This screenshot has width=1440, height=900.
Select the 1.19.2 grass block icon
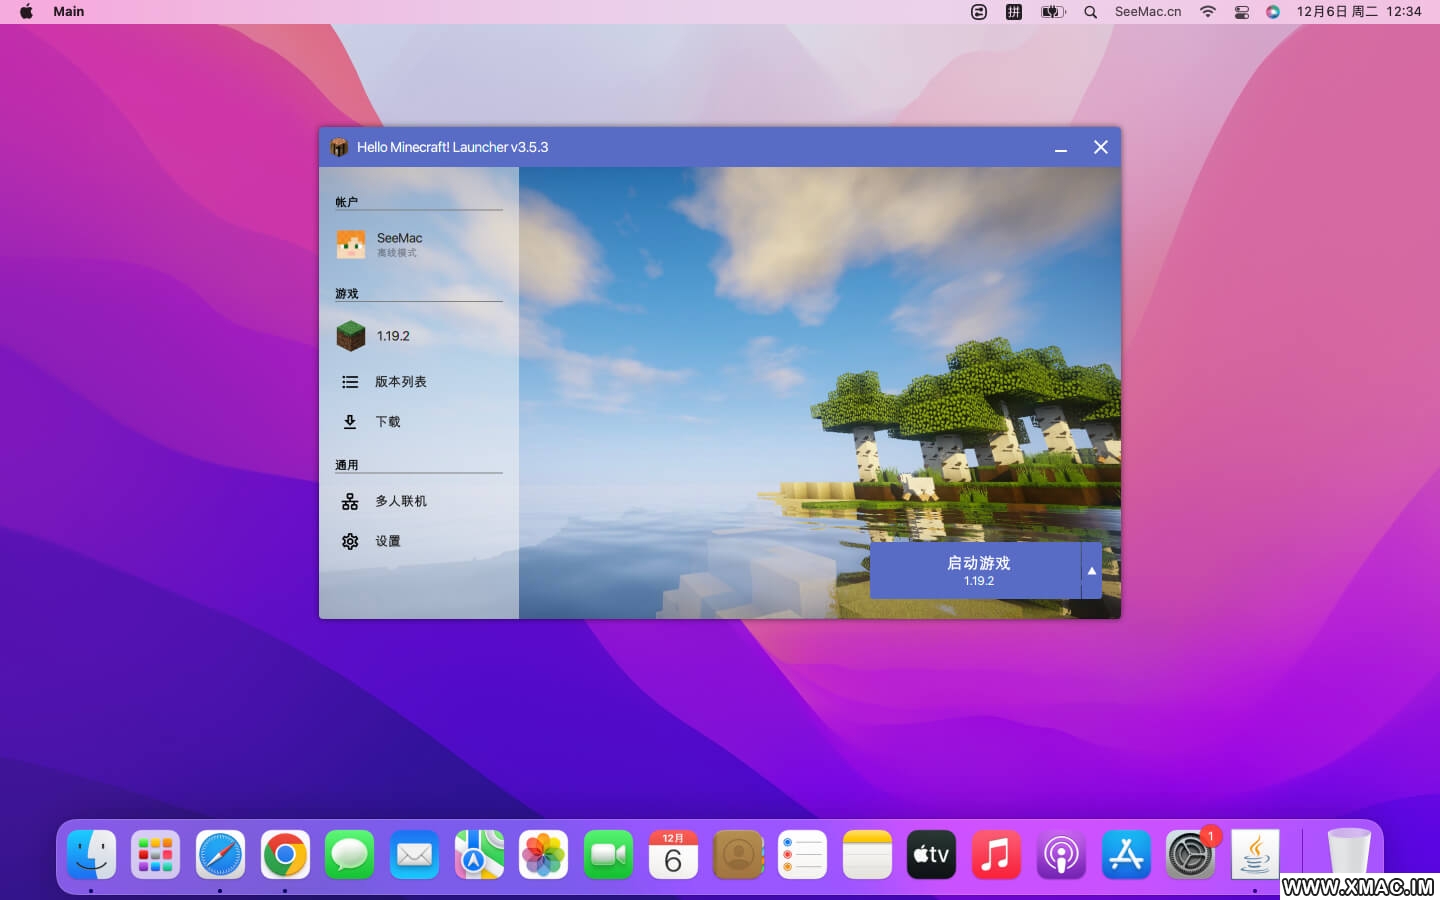[x=351, y=336]
